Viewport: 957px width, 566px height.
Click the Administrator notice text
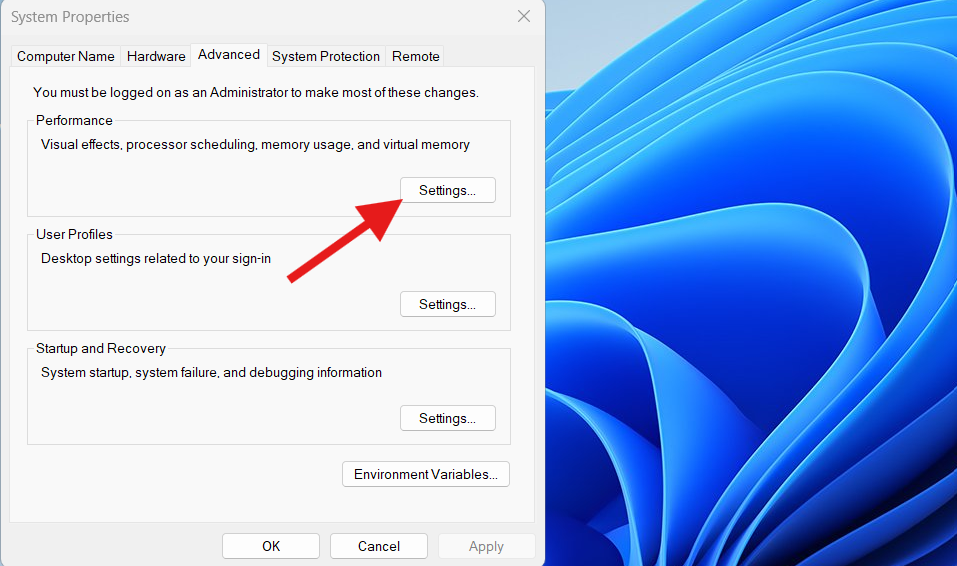pos(256,92)
